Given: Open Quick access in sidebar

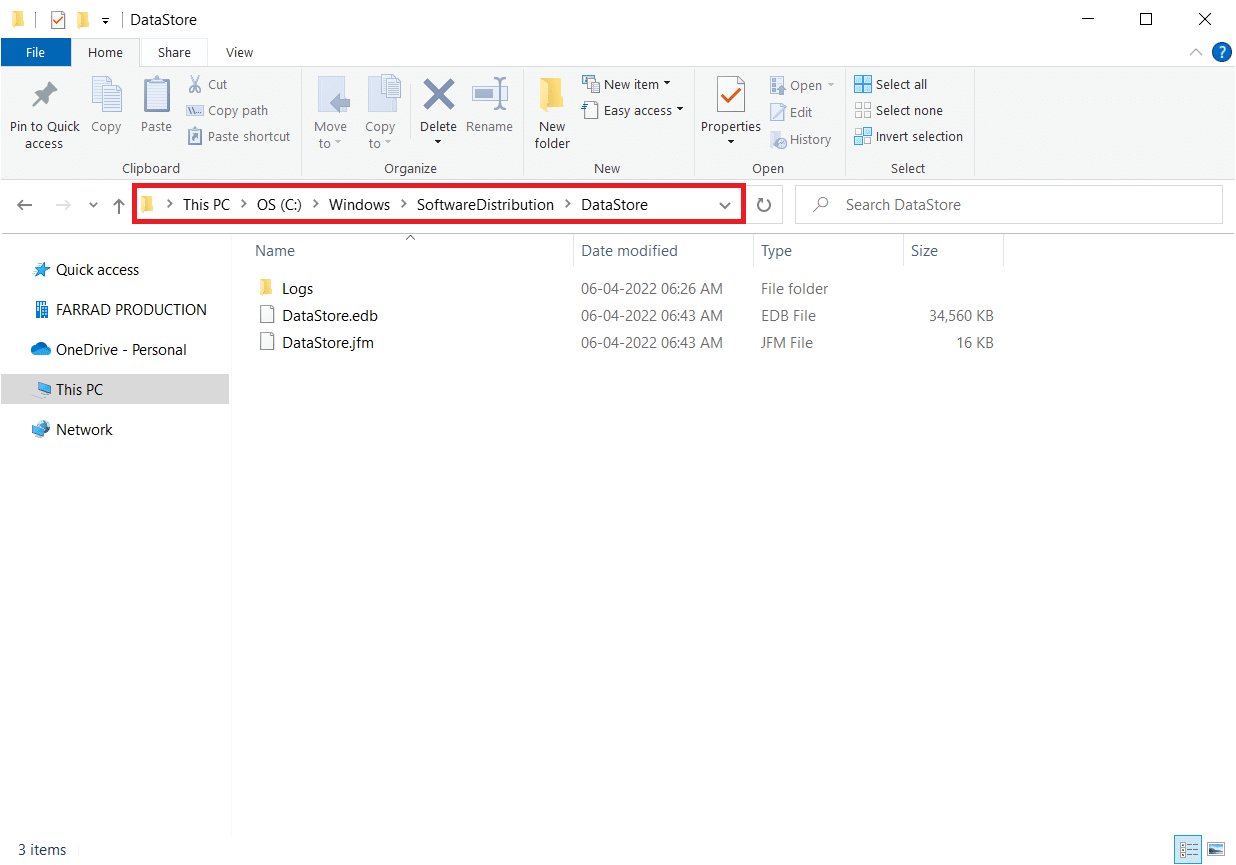Looking at the screenshot, I should [x=97, y=270].
